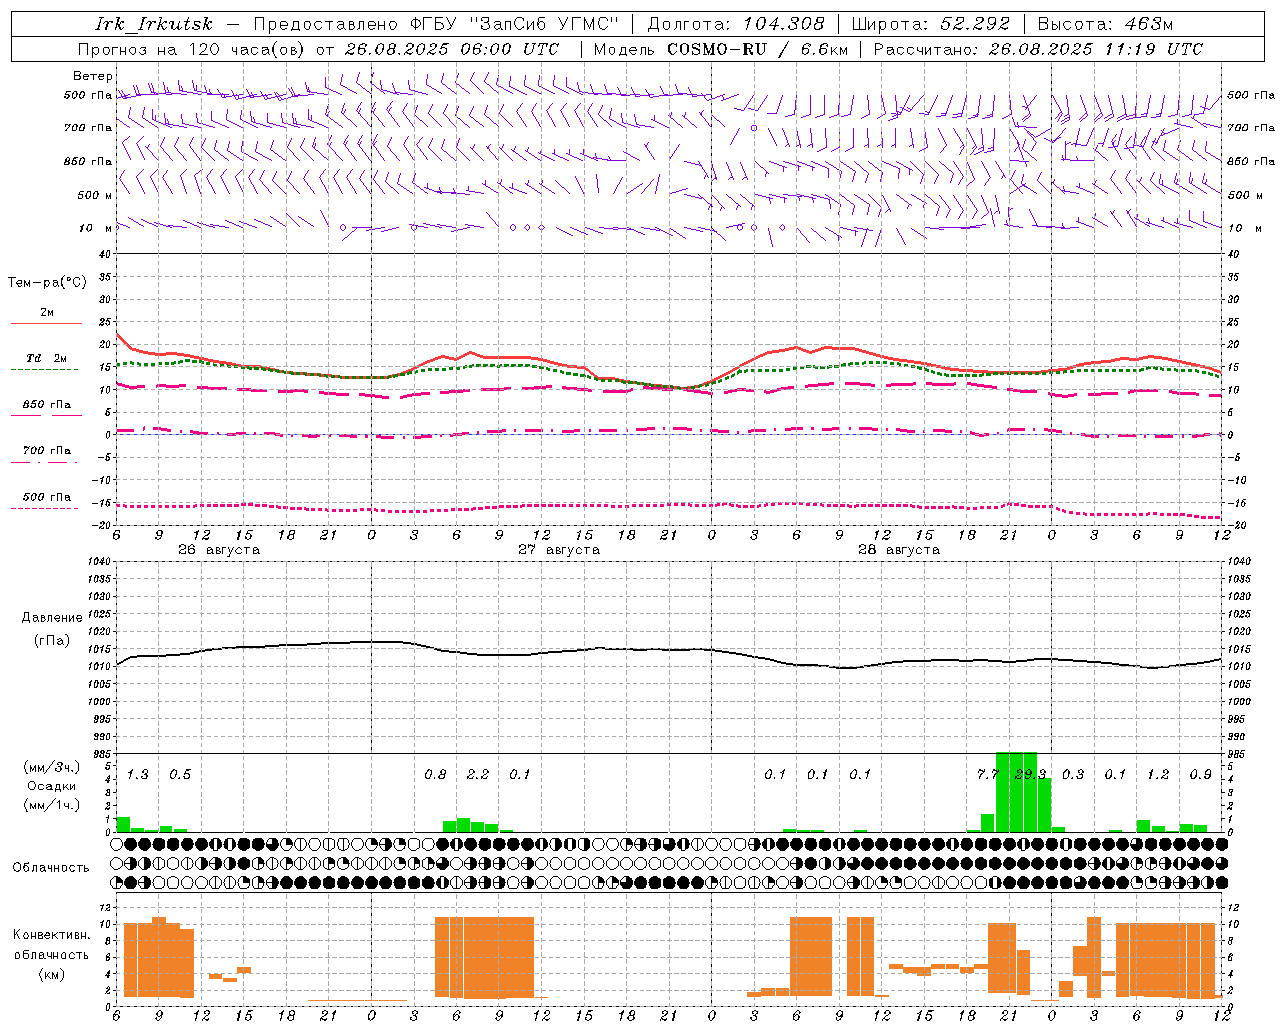
Task: Click the "Ветер" wind section label
Action: click(93, 76)
